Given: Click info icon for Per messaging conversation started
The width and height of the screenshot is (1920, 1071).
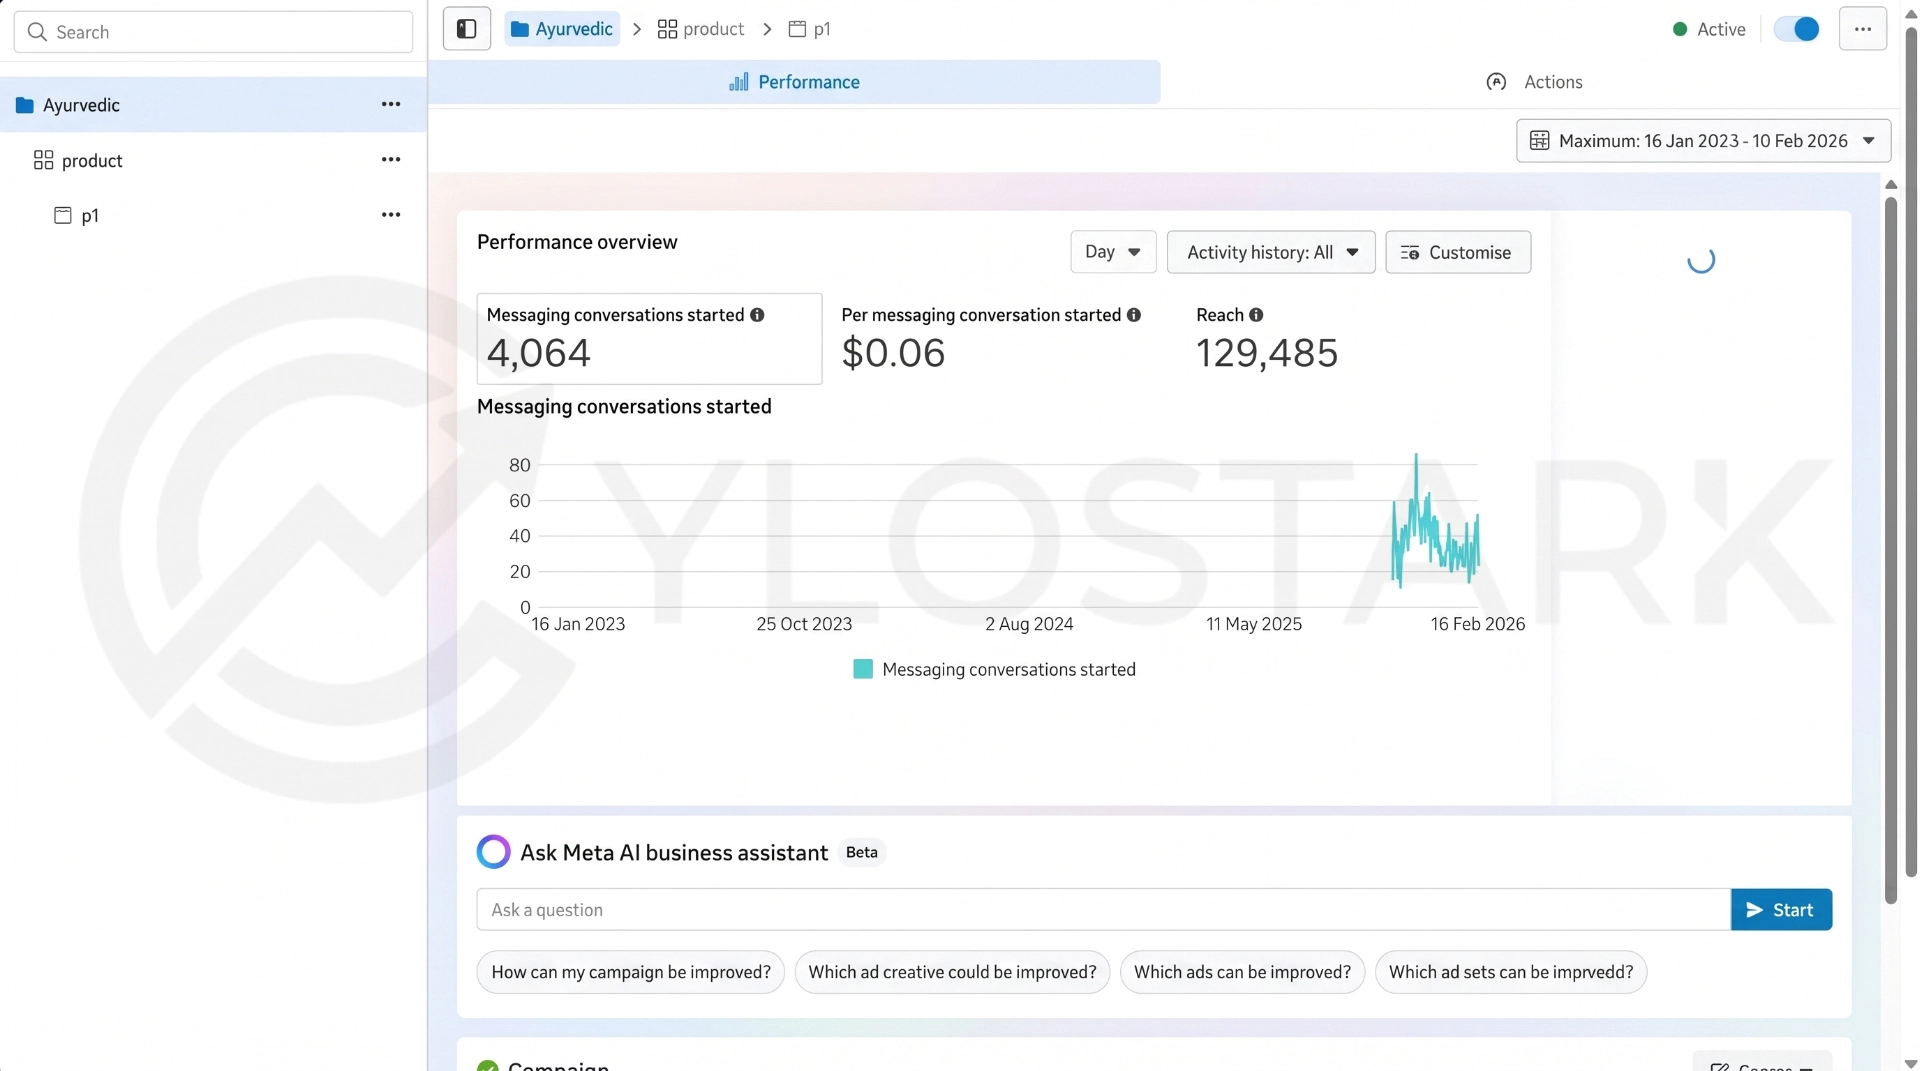Looking at the screenshot, I should [1134, 315].
